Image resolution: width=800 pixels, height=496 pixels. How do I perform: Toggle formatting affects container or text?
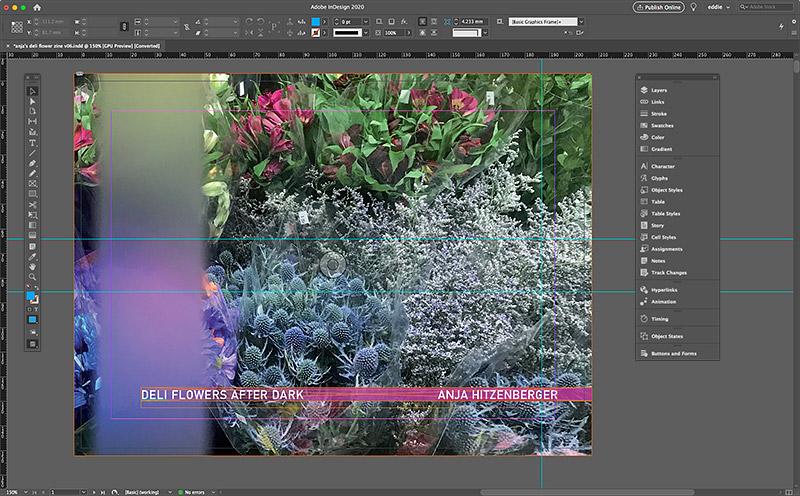coord(32,309)
